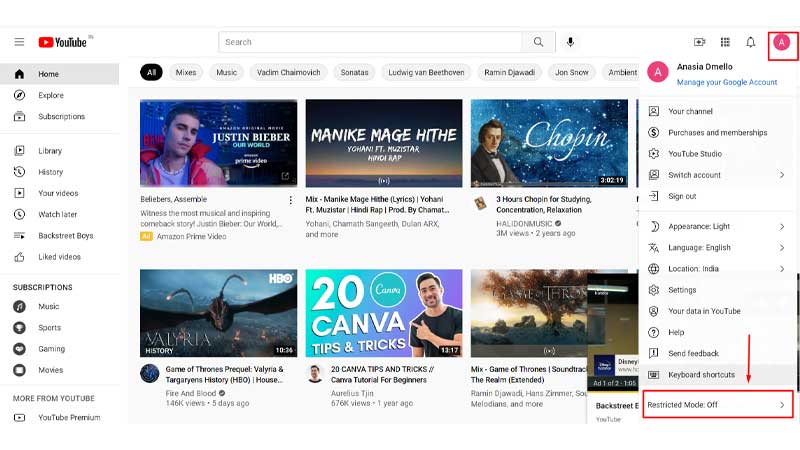
Task: Click in the Search text field
Action: (370, 42)
